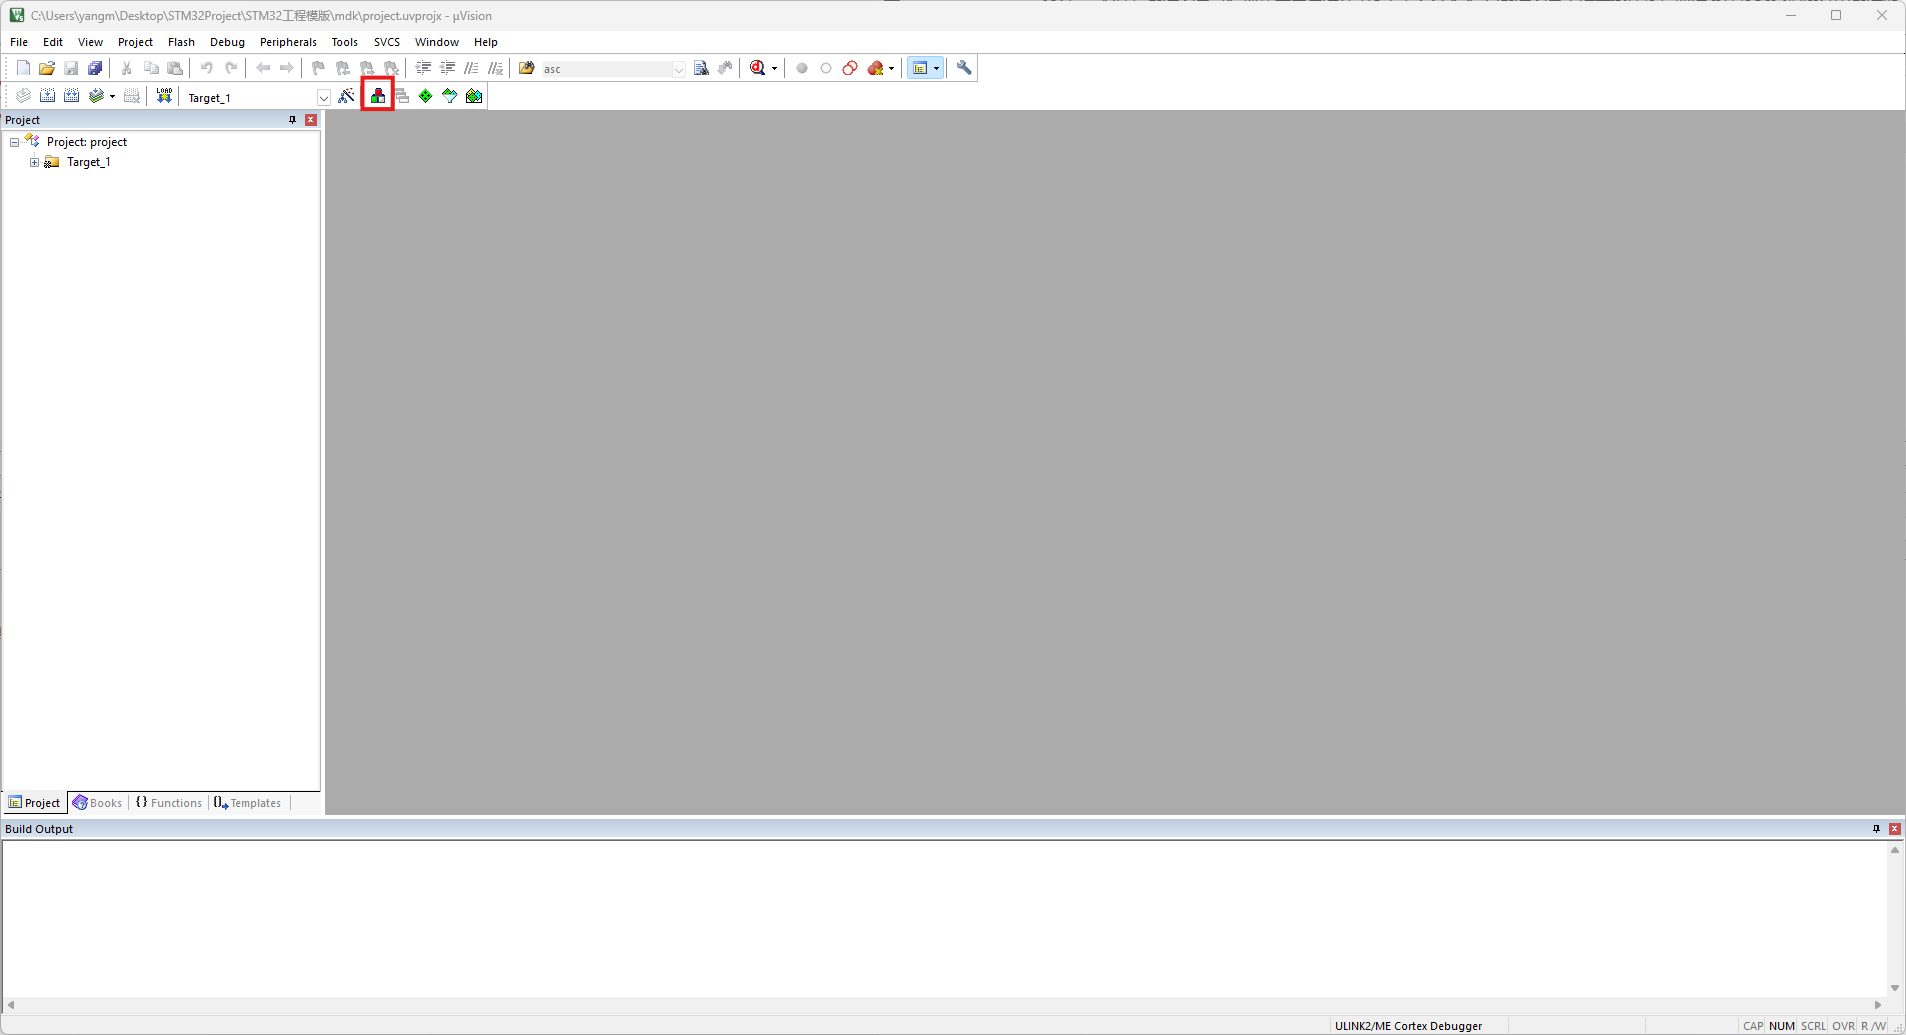Viewport: 1906px width, 1035px height.
Task: Open Find in Files folder-binoculars icon
Action: (527, 68)
